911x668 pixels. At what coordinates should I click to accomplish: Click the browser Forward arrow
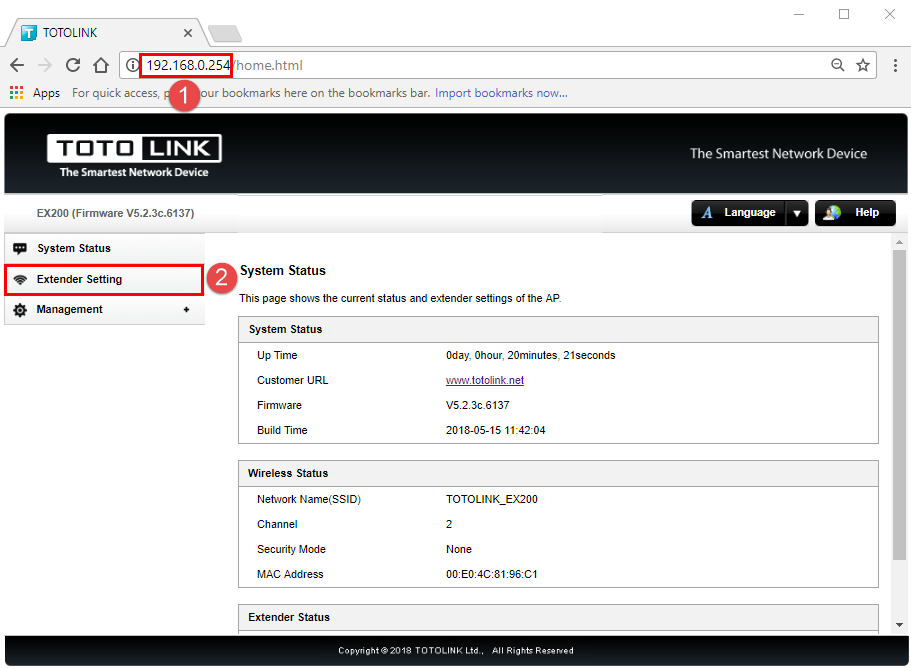tap(45, 65)
